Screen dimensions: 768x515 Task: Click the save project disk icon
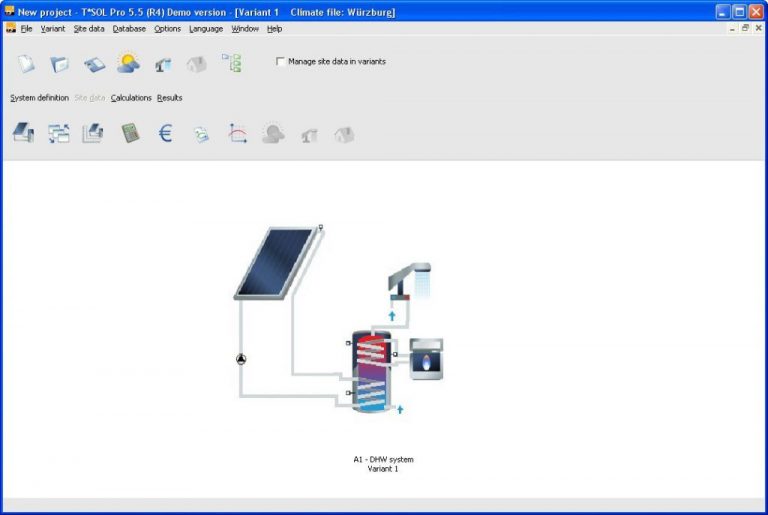[94, 64]
